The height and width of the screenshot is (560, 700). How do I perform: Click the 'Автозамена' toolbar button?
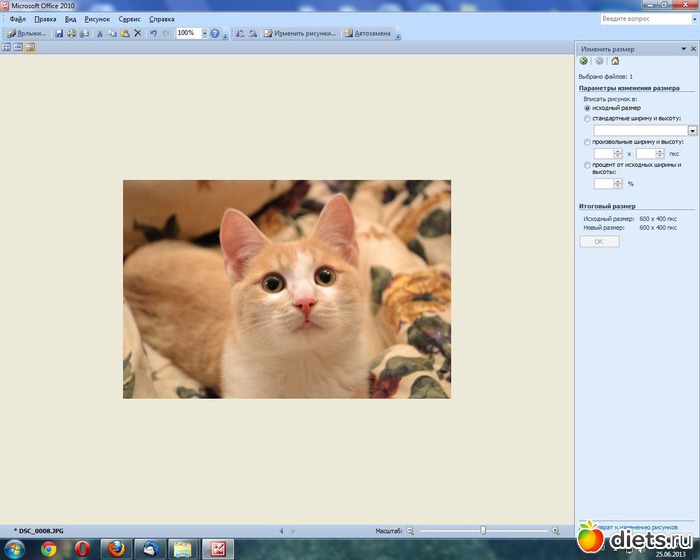(x=368, y=33)
